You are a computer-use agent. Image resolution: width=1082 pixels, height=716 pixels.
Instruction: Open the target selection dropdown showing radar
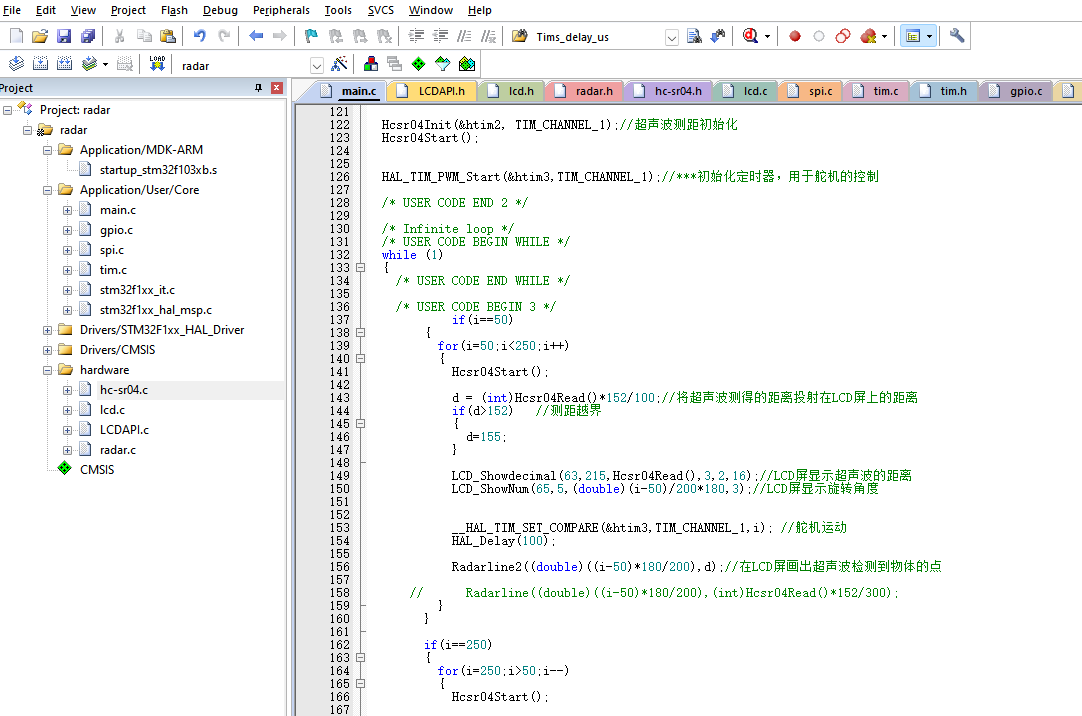pyautogui.click(x=317, y=66)
